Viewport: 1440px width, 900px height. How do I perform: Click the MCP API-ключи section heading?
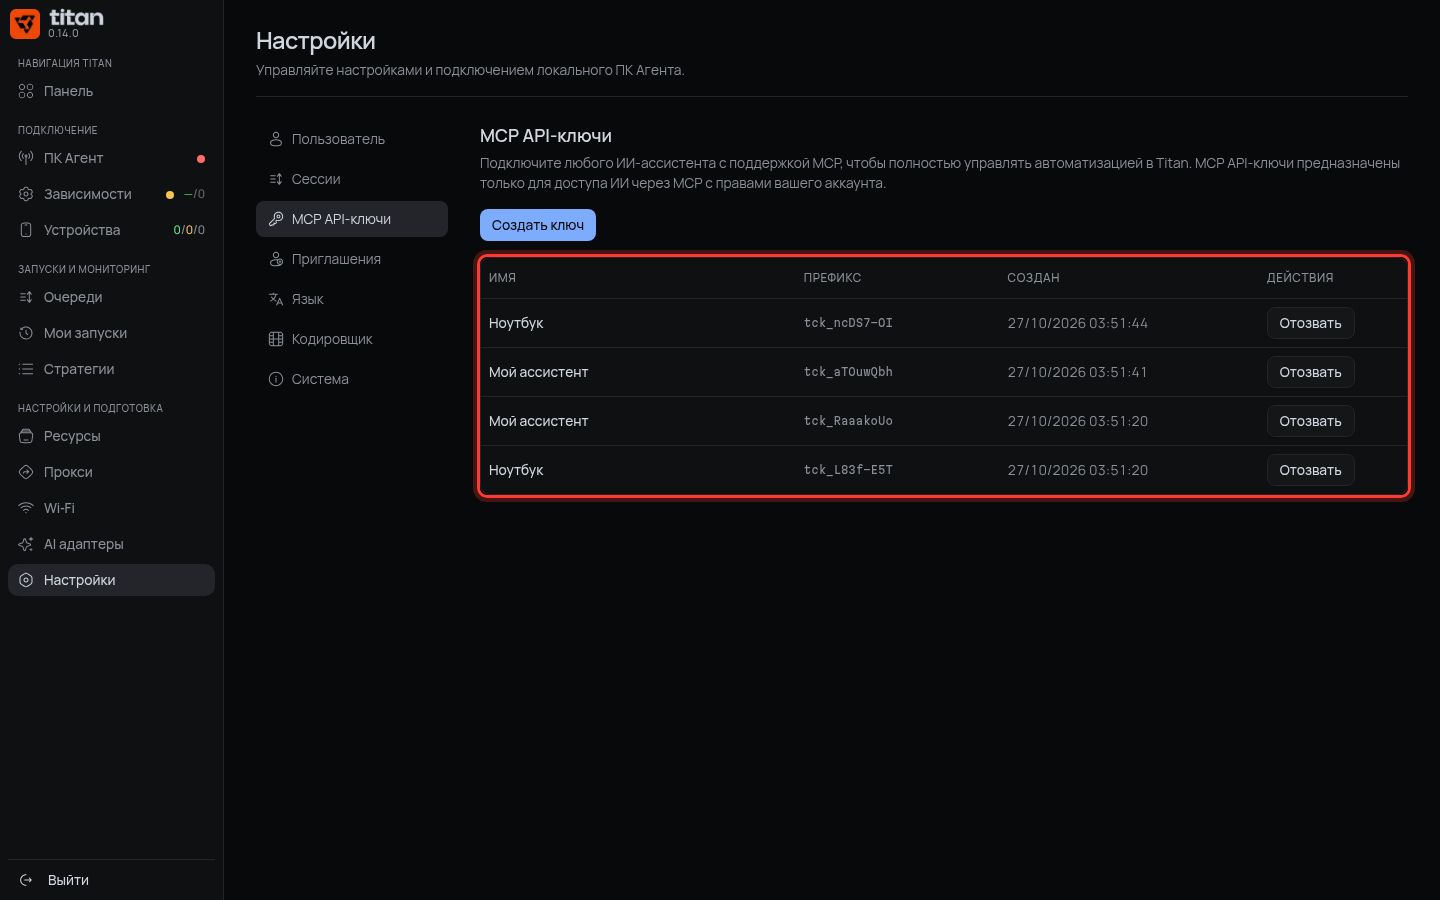click(x=546, y=136)
